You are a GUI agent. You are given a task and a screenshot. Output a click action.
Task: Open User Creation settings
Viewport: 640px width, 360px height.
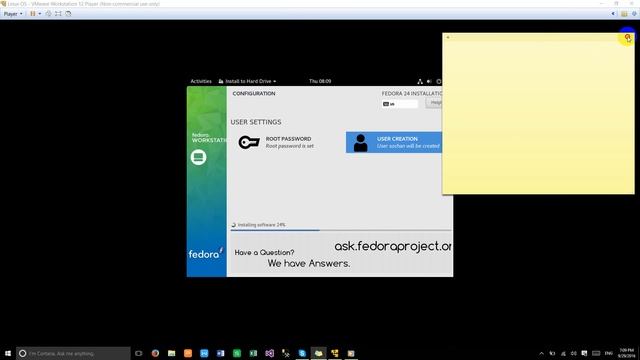pos(394,142)
